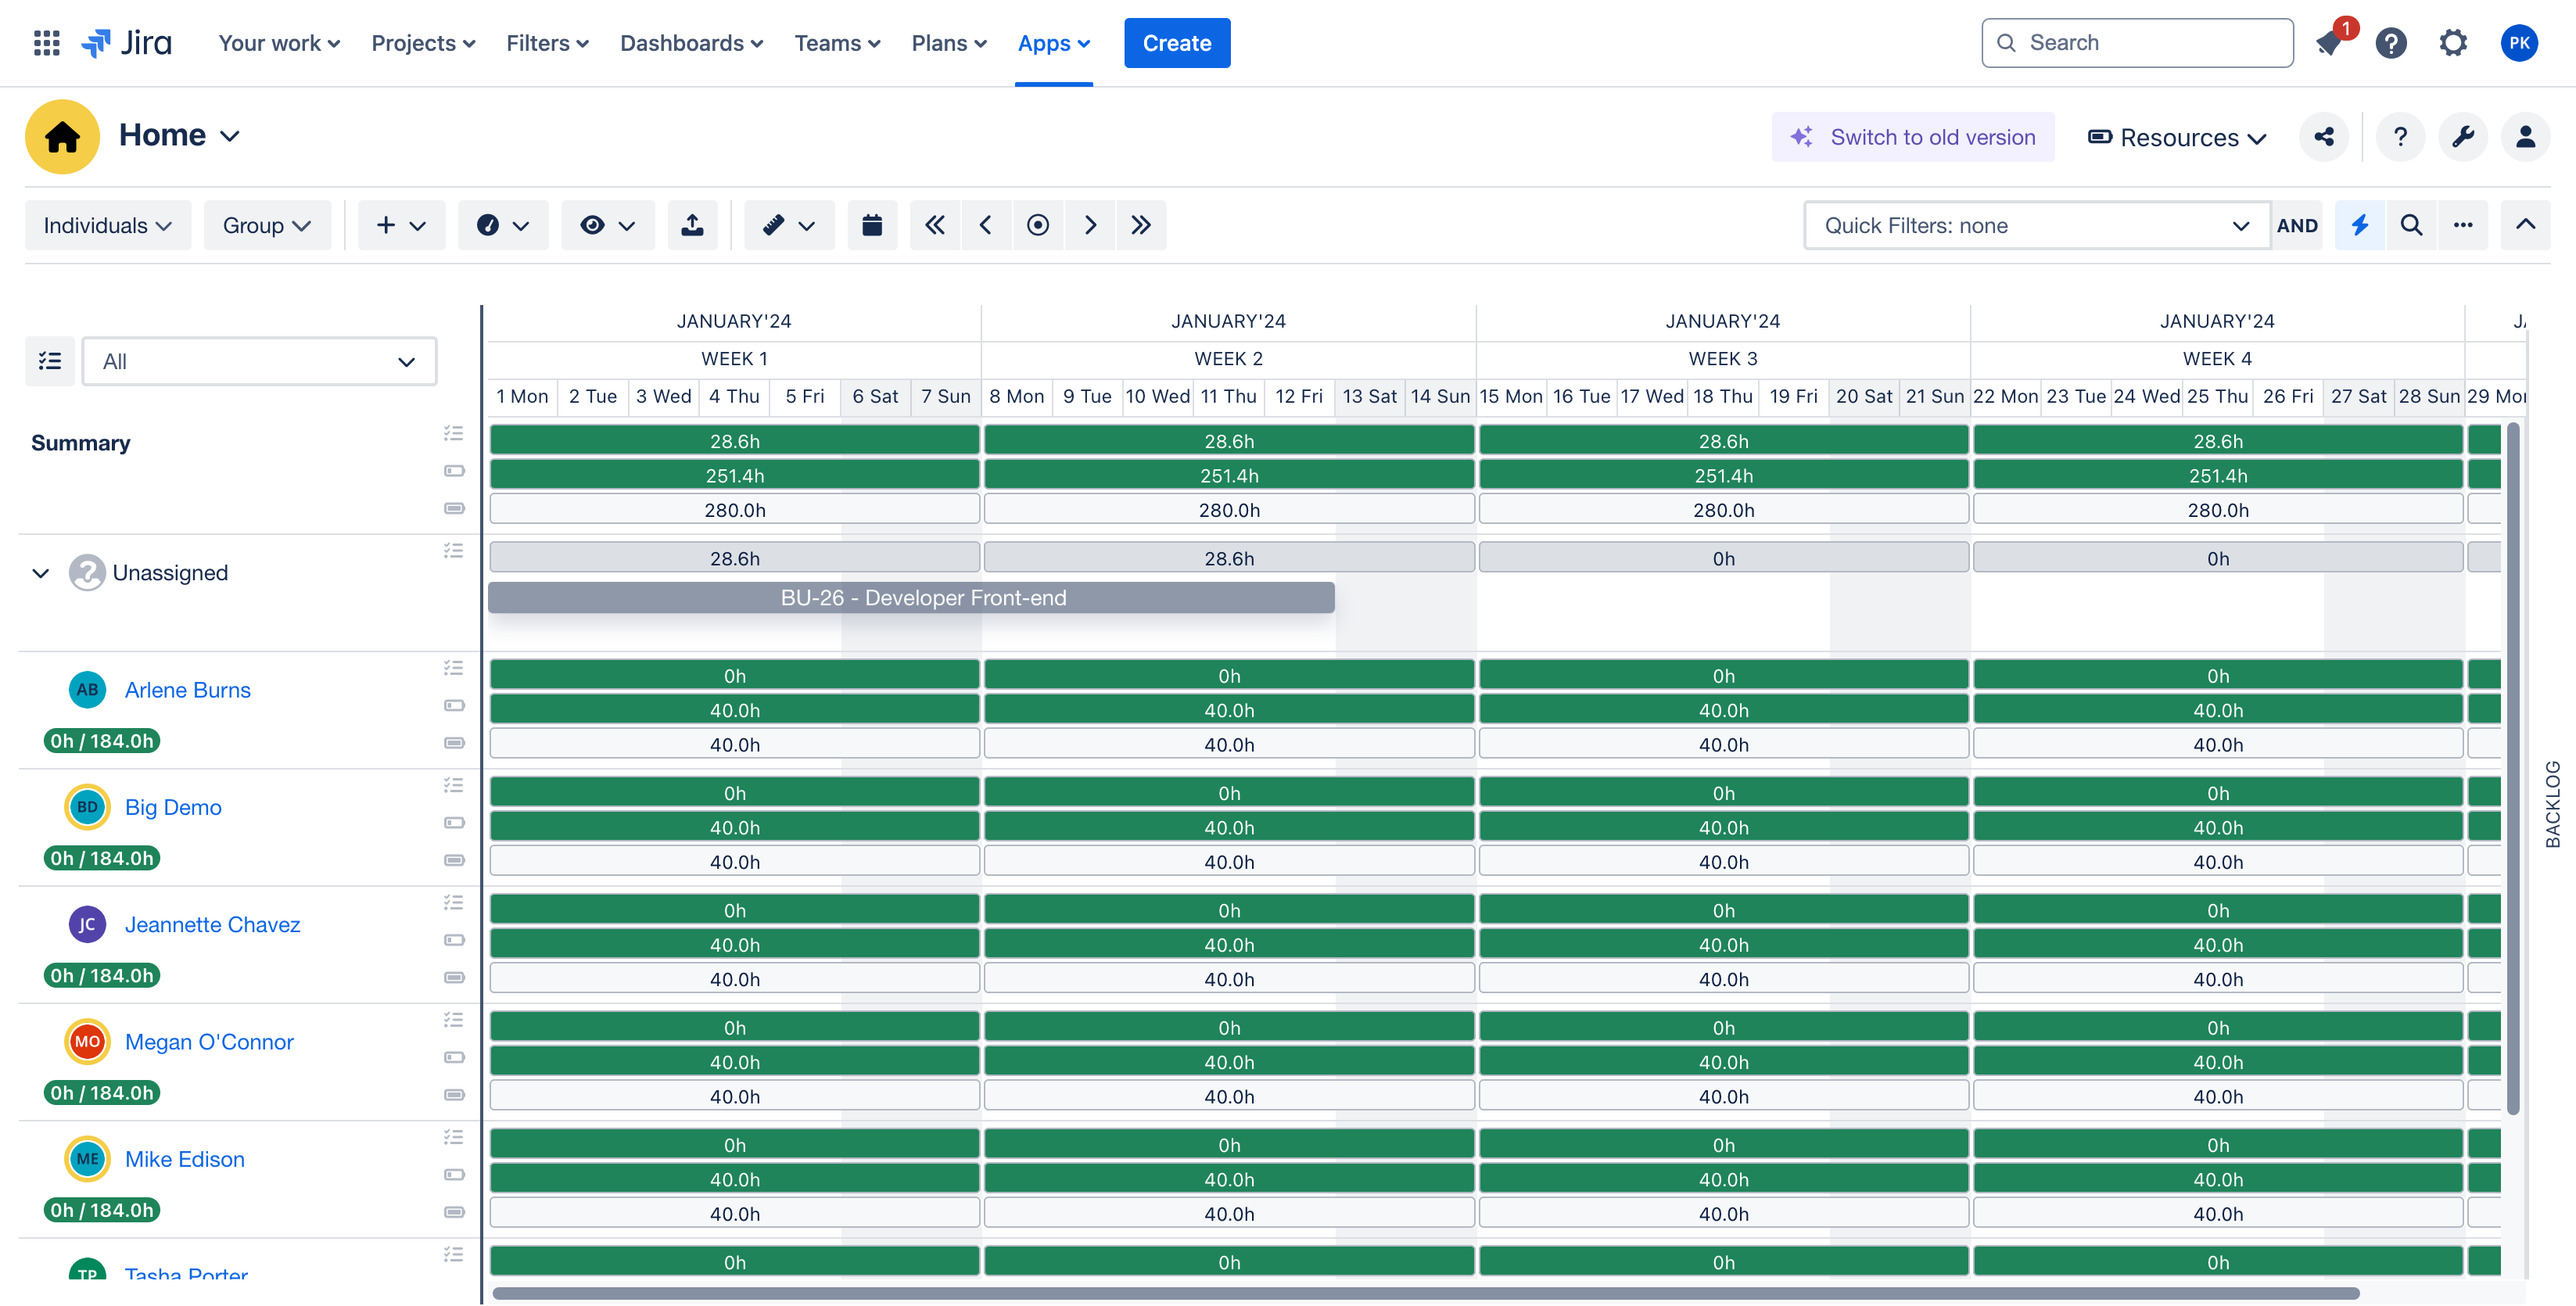Click the export/upload icon in toolbar
Image resolution: width=2576 pixels, height=1306 pixels.
[x=693, y=225]
